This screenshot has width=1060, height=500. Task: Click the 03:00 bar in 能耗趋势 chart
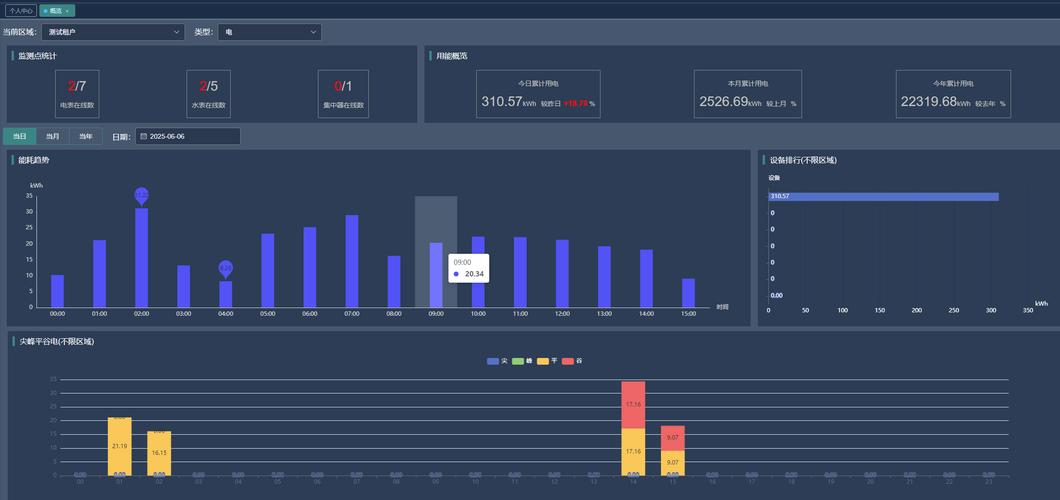point(183,286)
